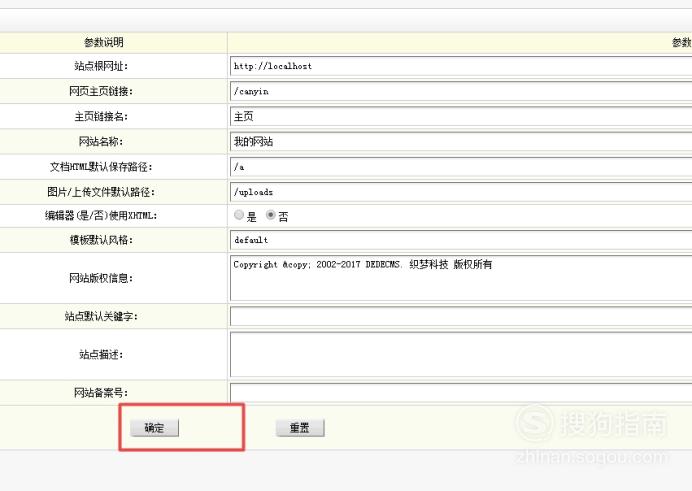
Task: Click the 确定 confirm button
Action: pos(154,427)
